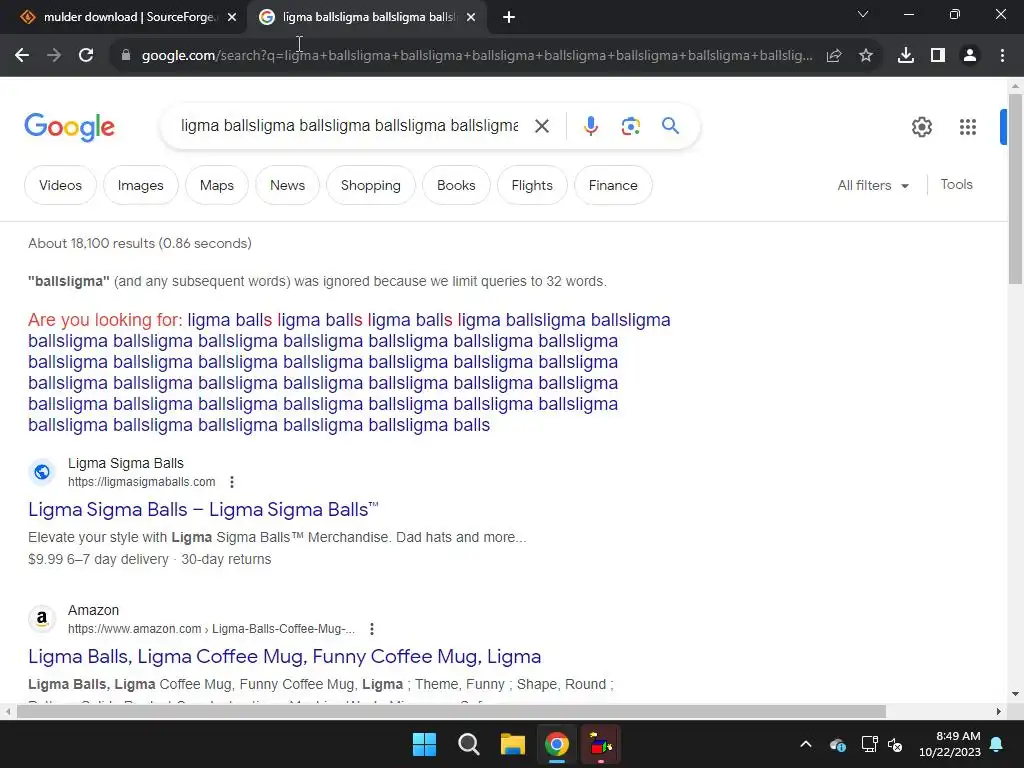1024x768 pixels.
Task: Bookmark this tab with the star icon
Action: 866,56
